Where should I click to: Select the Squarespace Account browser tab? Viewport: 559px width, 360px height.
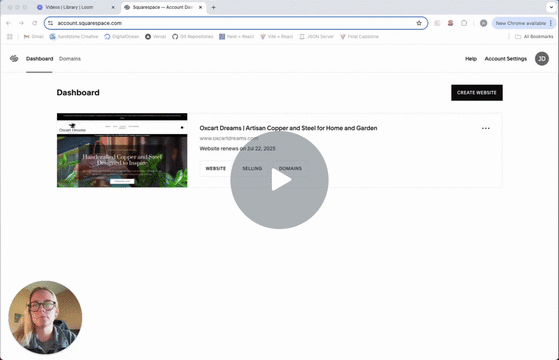point(163,7)
